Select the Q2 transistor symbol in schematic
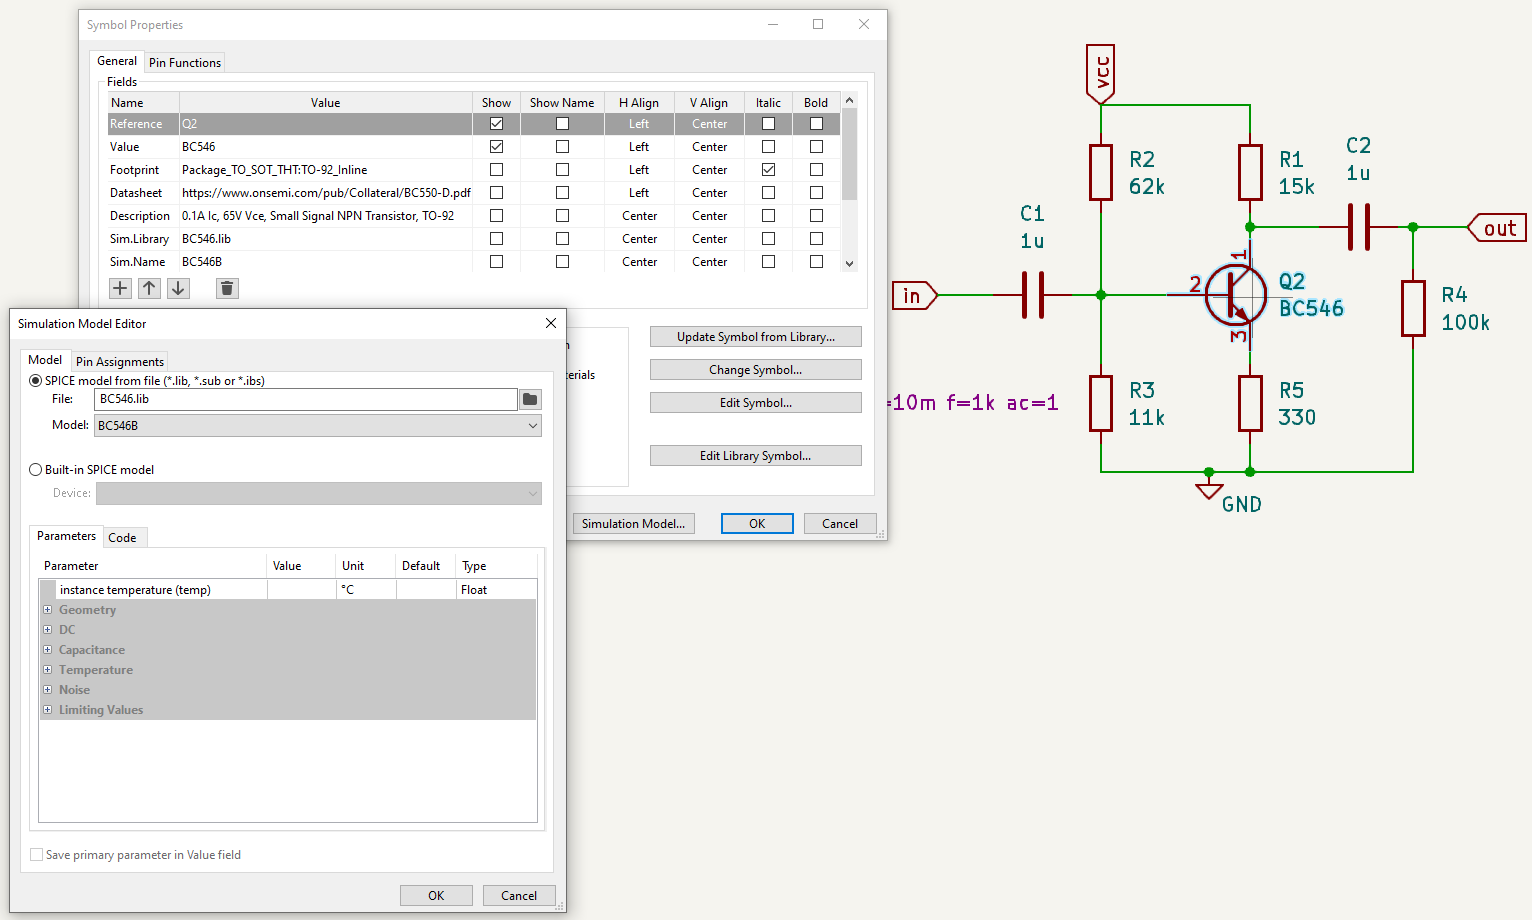 [1235, 295]
